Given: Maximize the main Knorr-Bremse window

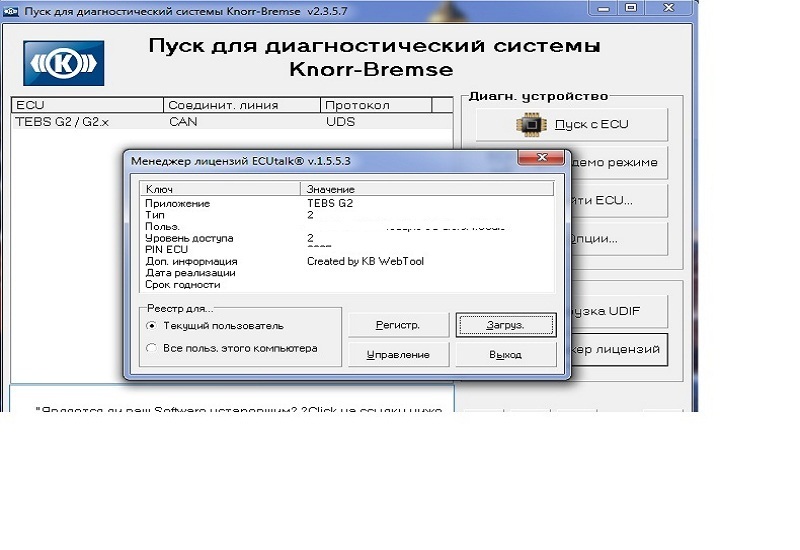Looking at the screenshot, I should (x=631, y=8).
